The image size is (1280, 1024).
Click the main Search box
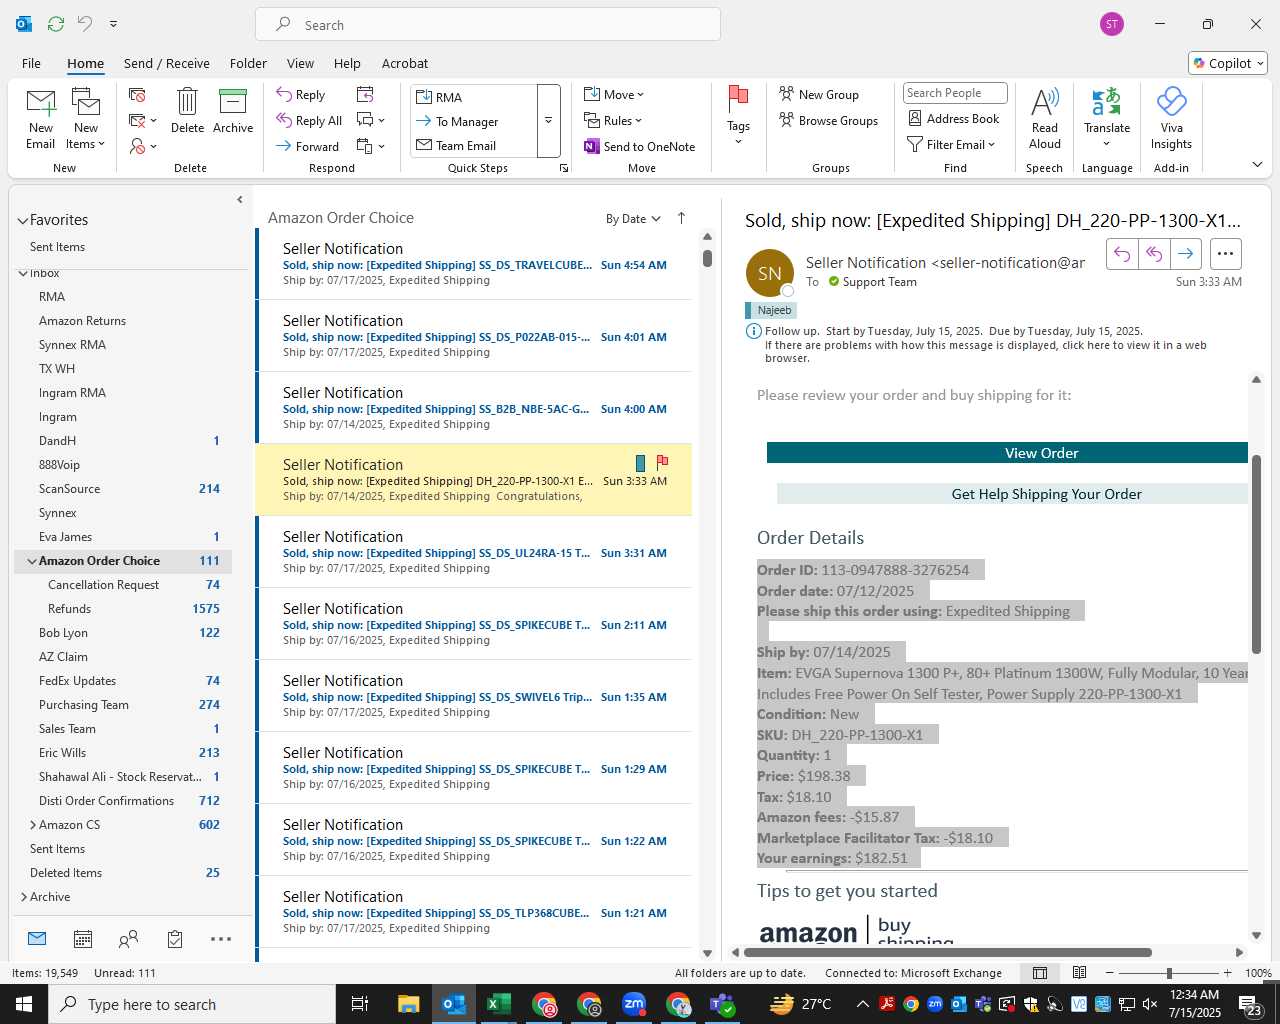pyautogui.click(x=488, y=24)
